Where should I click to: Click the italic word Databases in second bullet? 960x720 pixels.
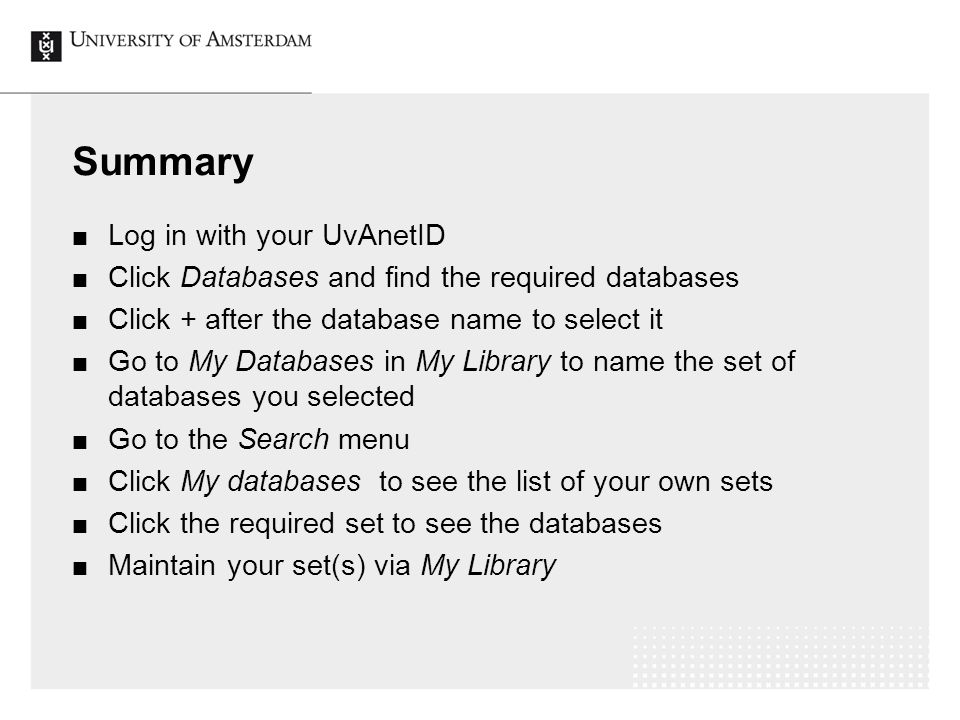250,277
